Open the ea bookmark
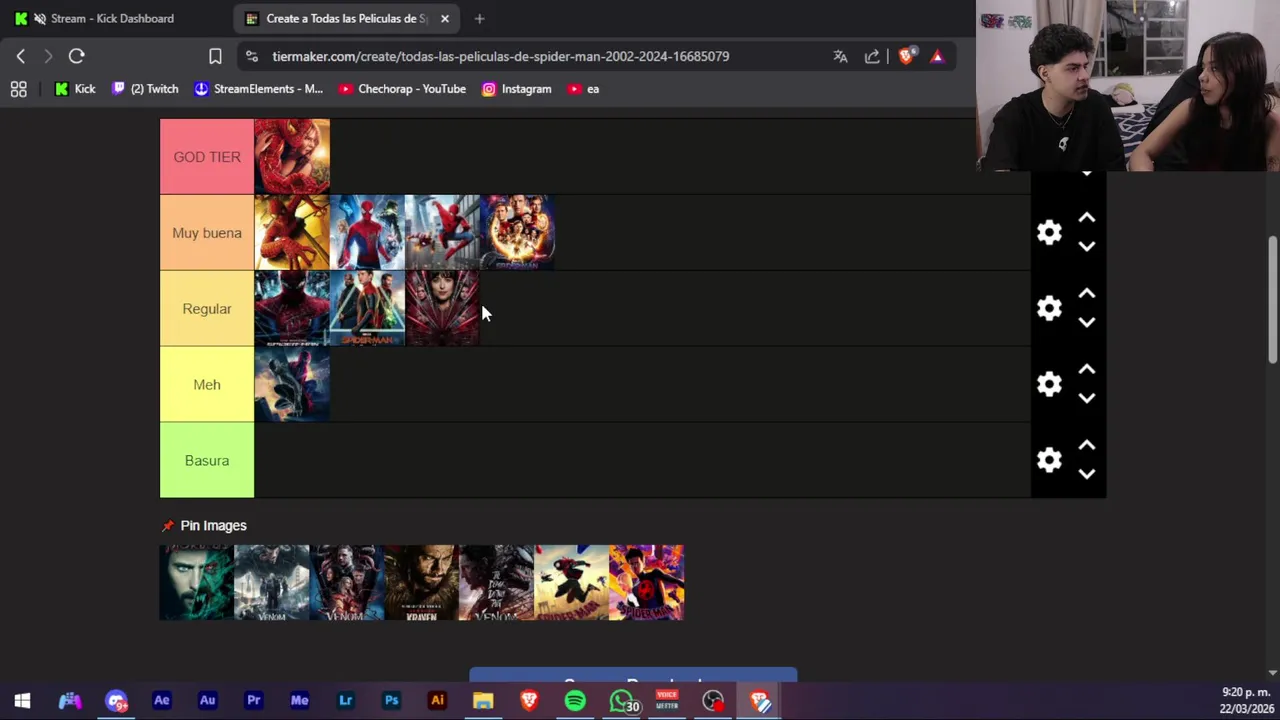 583,89
